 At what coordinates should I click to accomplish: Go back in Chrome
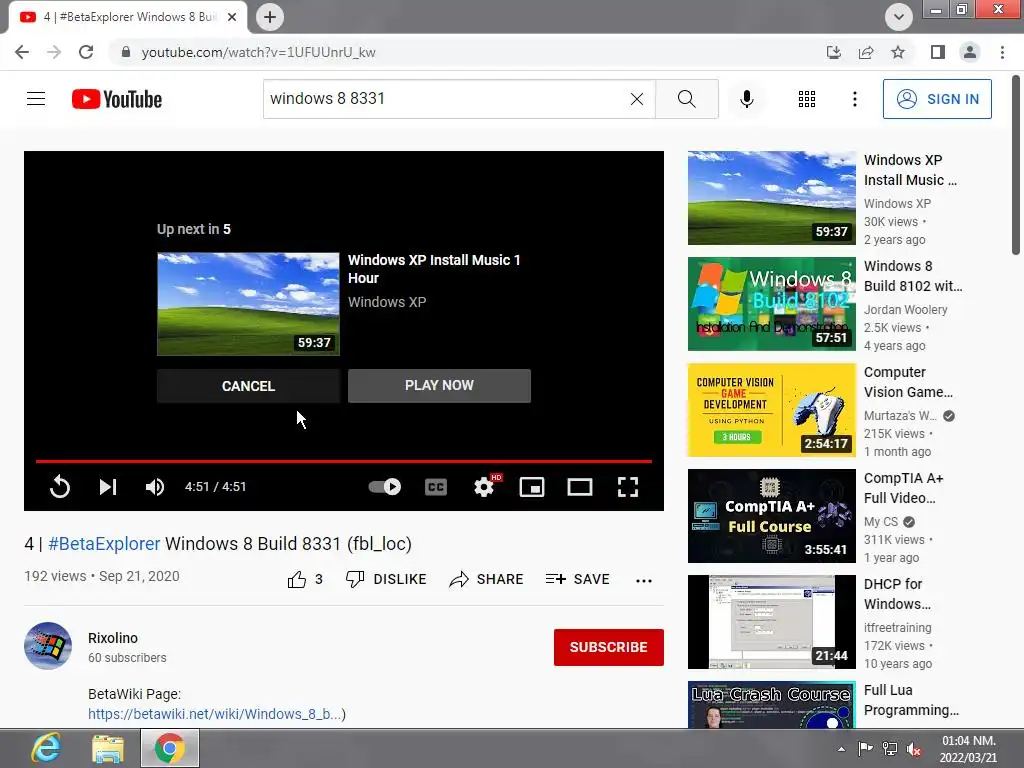click(x=22, y=52)
